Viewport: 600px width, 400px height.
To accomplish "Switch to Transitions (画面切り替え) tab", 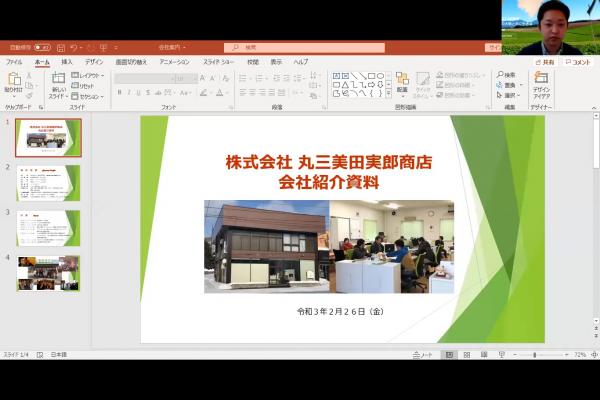I will point(131,62).
